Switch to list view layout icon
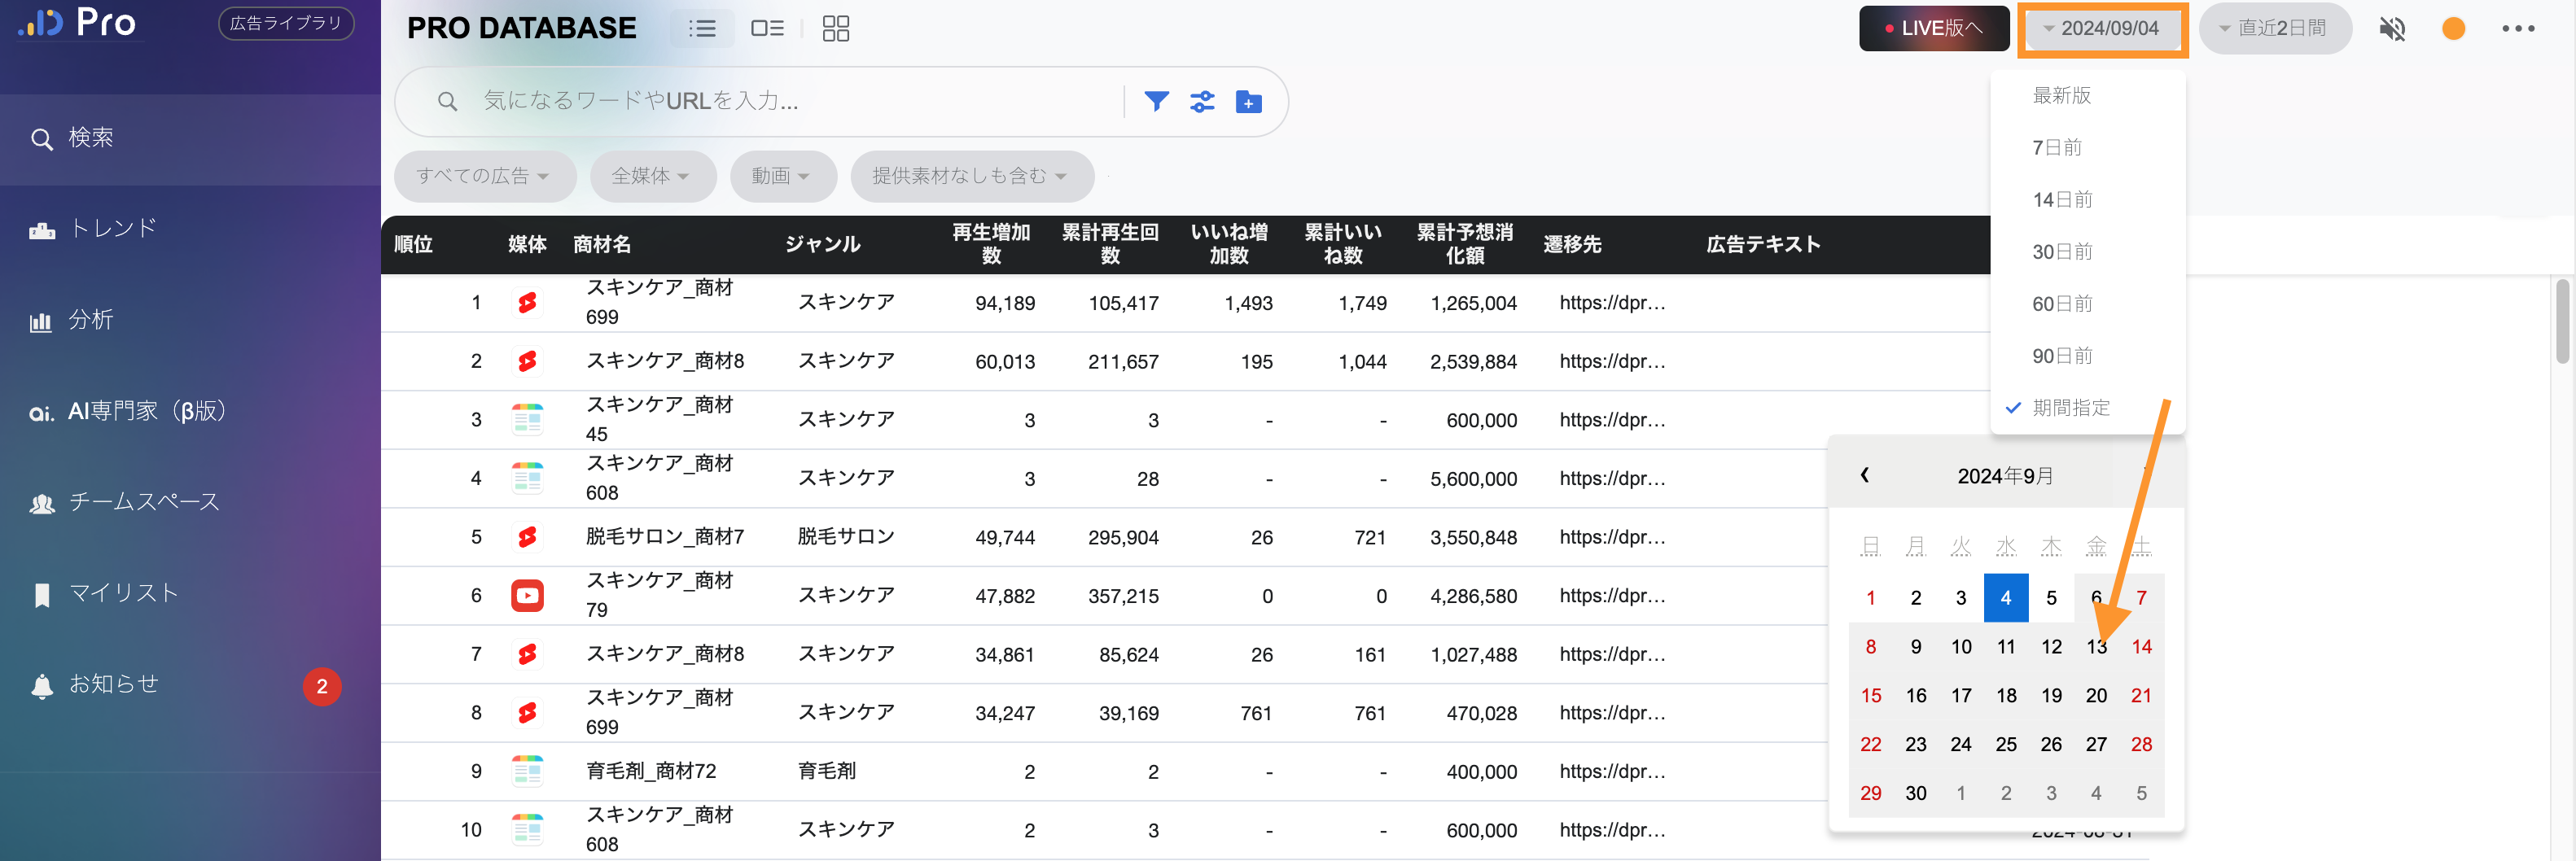 [702, 28]
